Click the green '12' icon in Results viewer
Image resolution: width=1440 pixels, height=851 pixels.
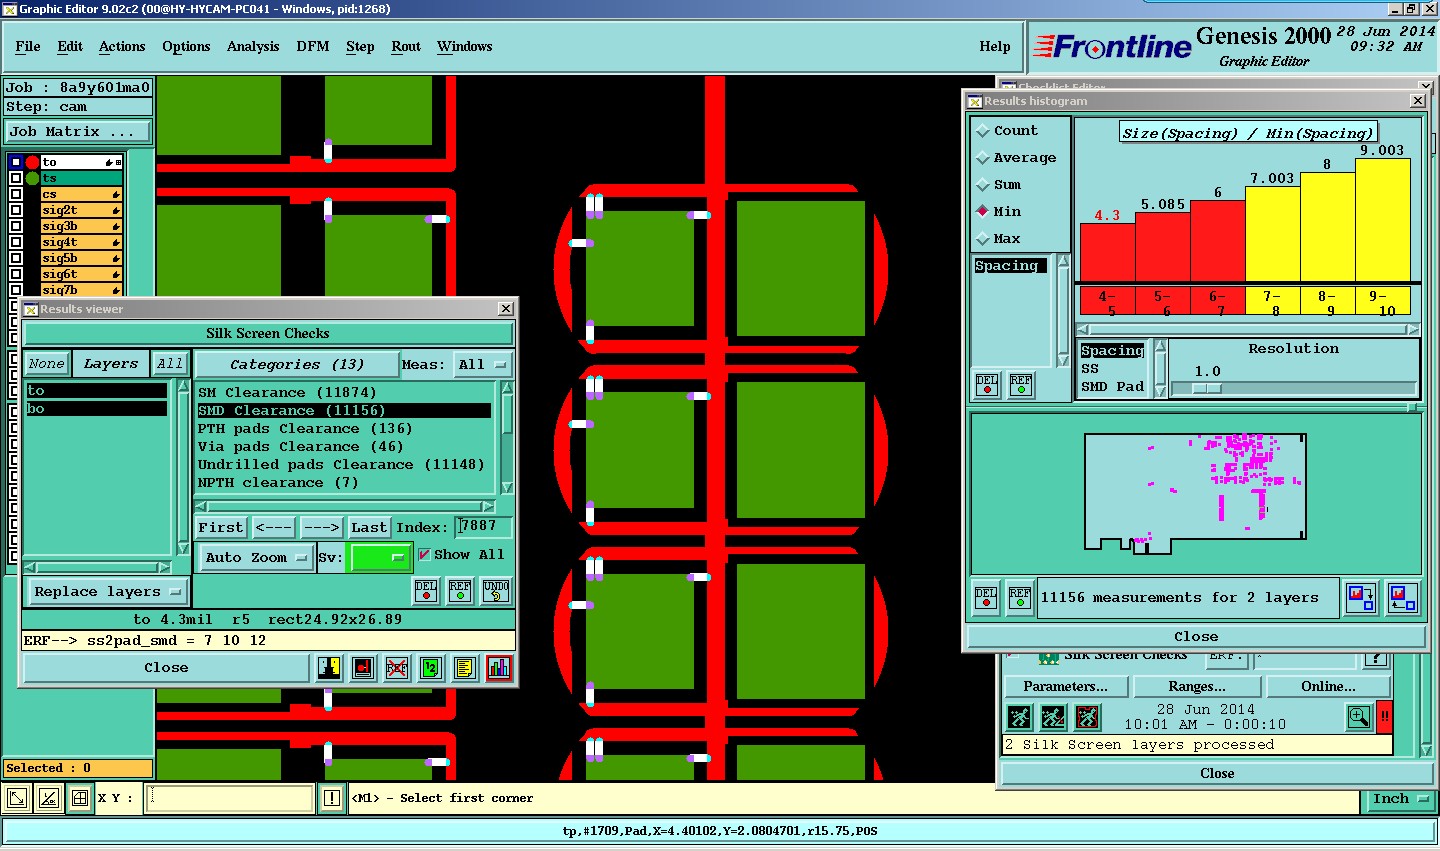431,668
